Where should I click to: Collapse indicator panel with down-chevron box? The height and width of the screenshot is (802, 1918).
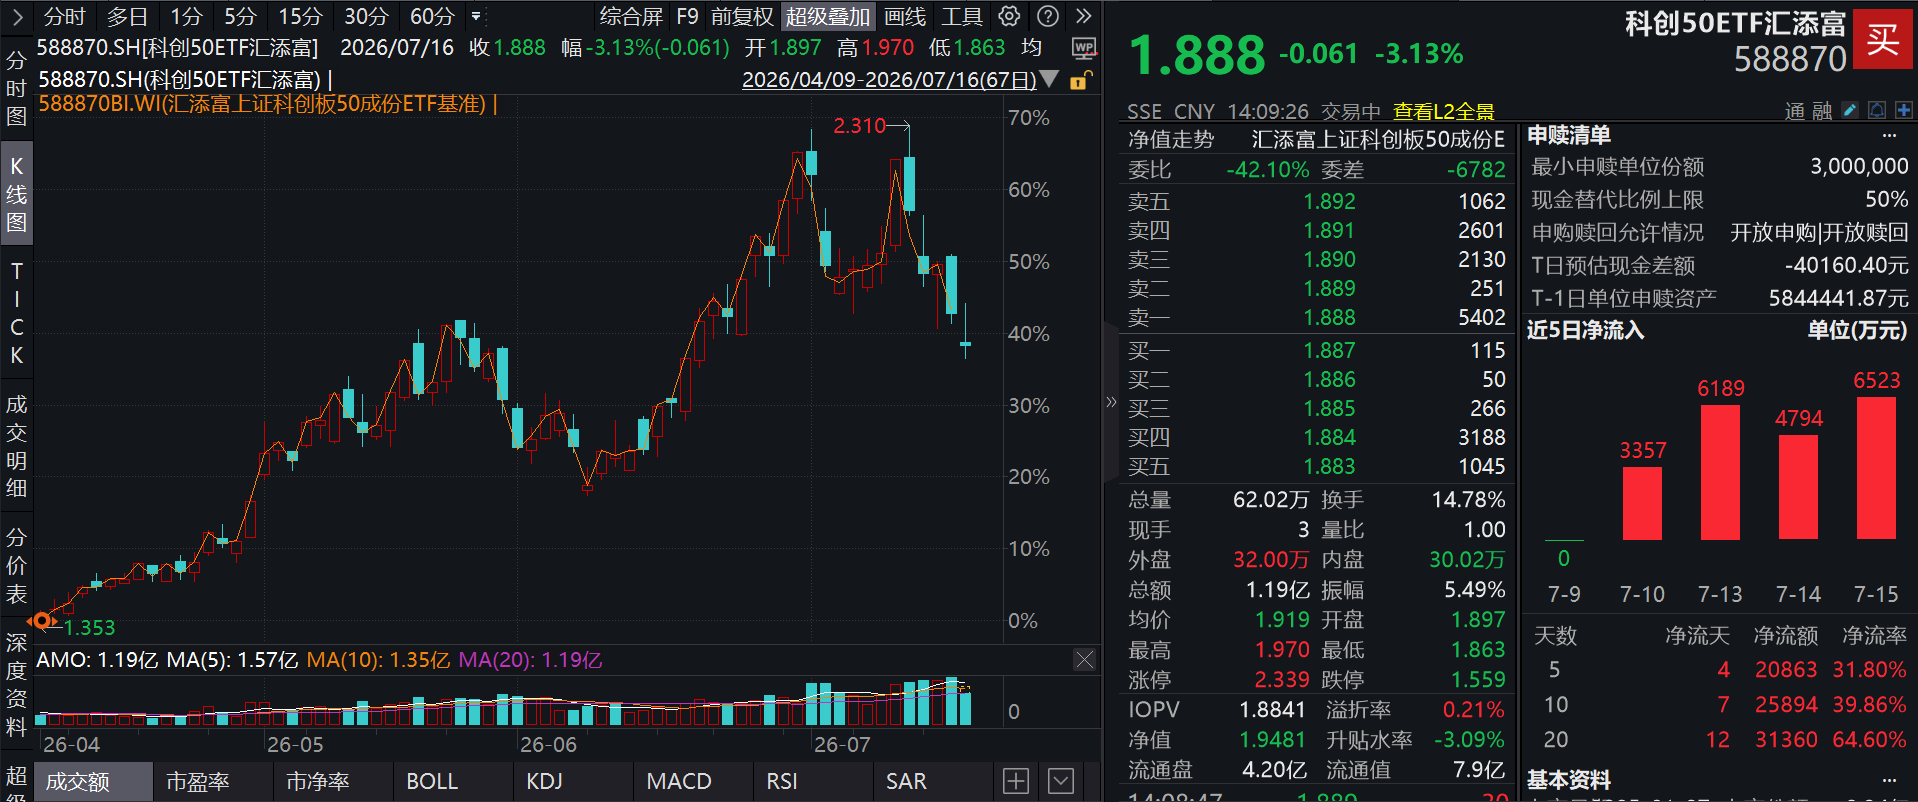[1061, 781]
